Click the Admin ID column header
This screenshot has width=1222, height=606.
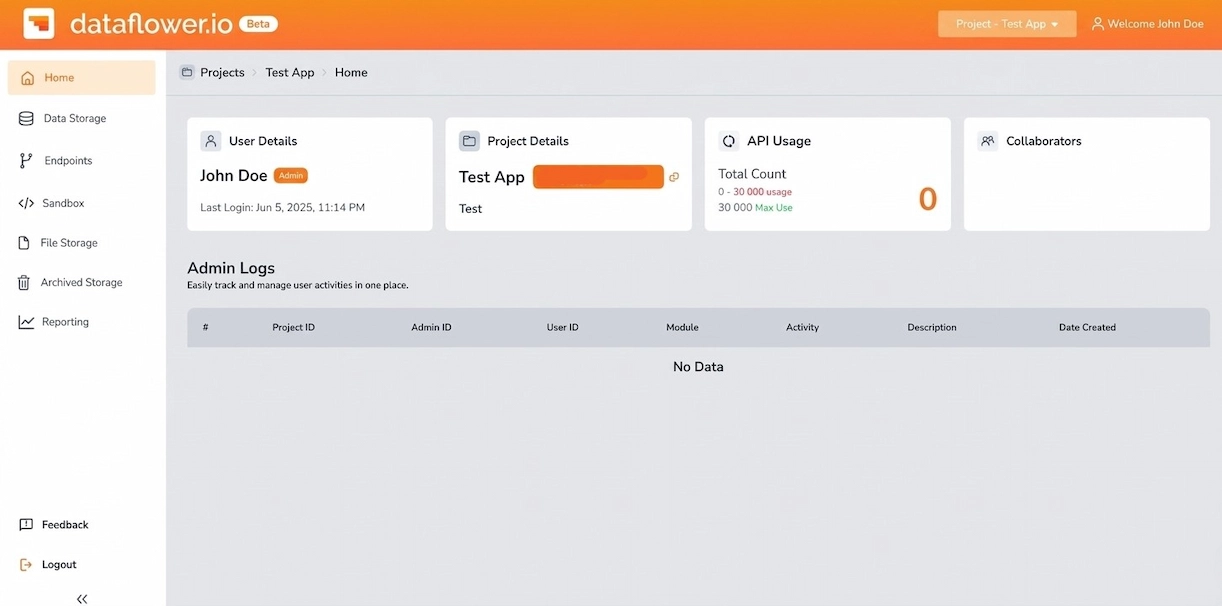(x=431, y=327)
